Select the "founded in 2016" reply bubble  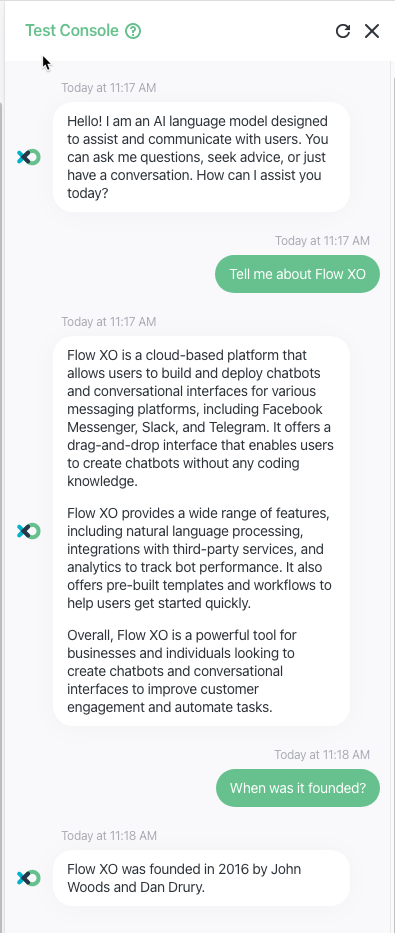coord(201,878)
